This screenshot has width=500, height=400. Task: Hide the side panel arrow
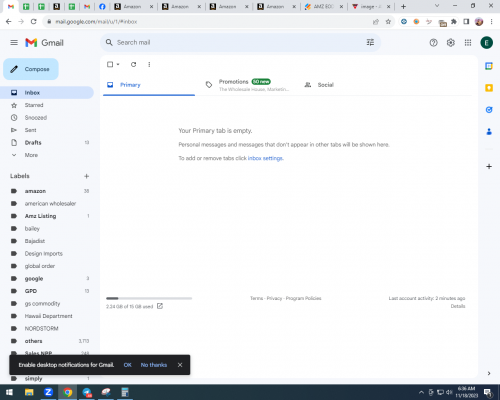click(489, 373)
